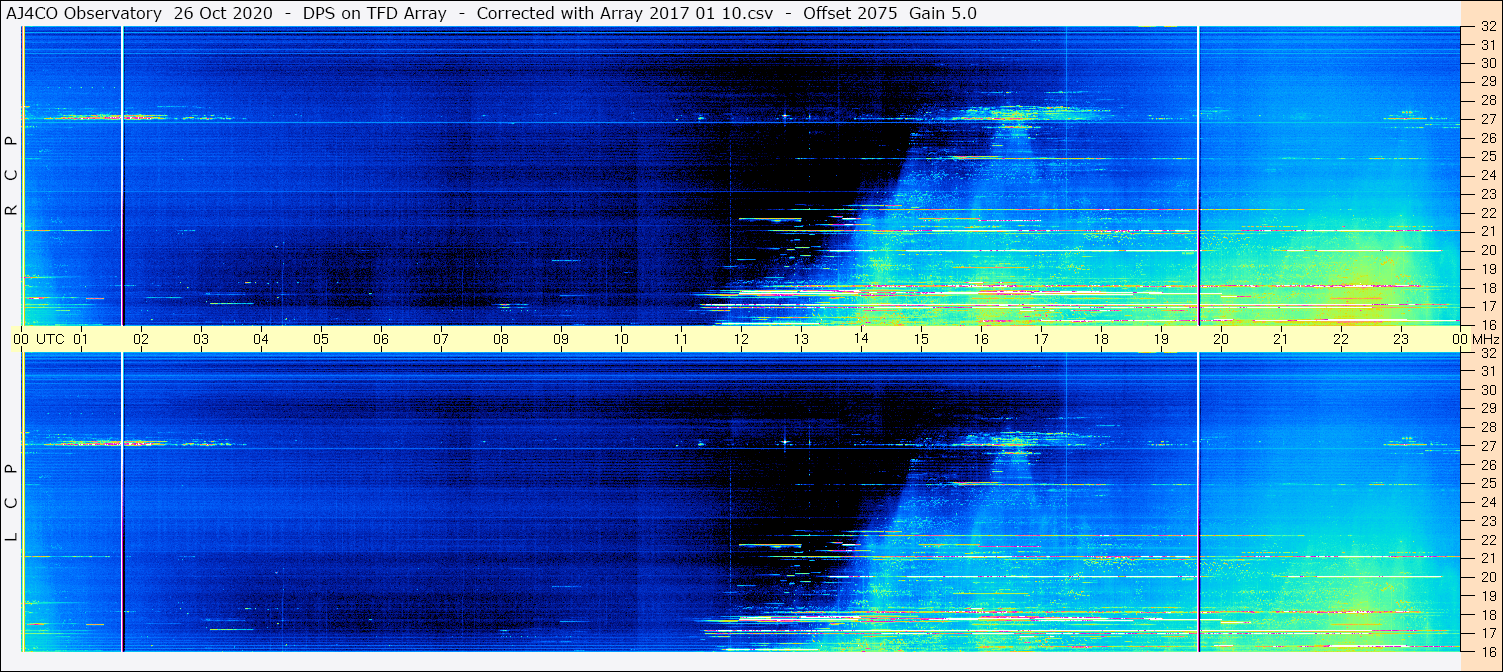Click the AJ4CO Observatory title text
This screenshot has width=1503, height=672.
coord(84,13)
